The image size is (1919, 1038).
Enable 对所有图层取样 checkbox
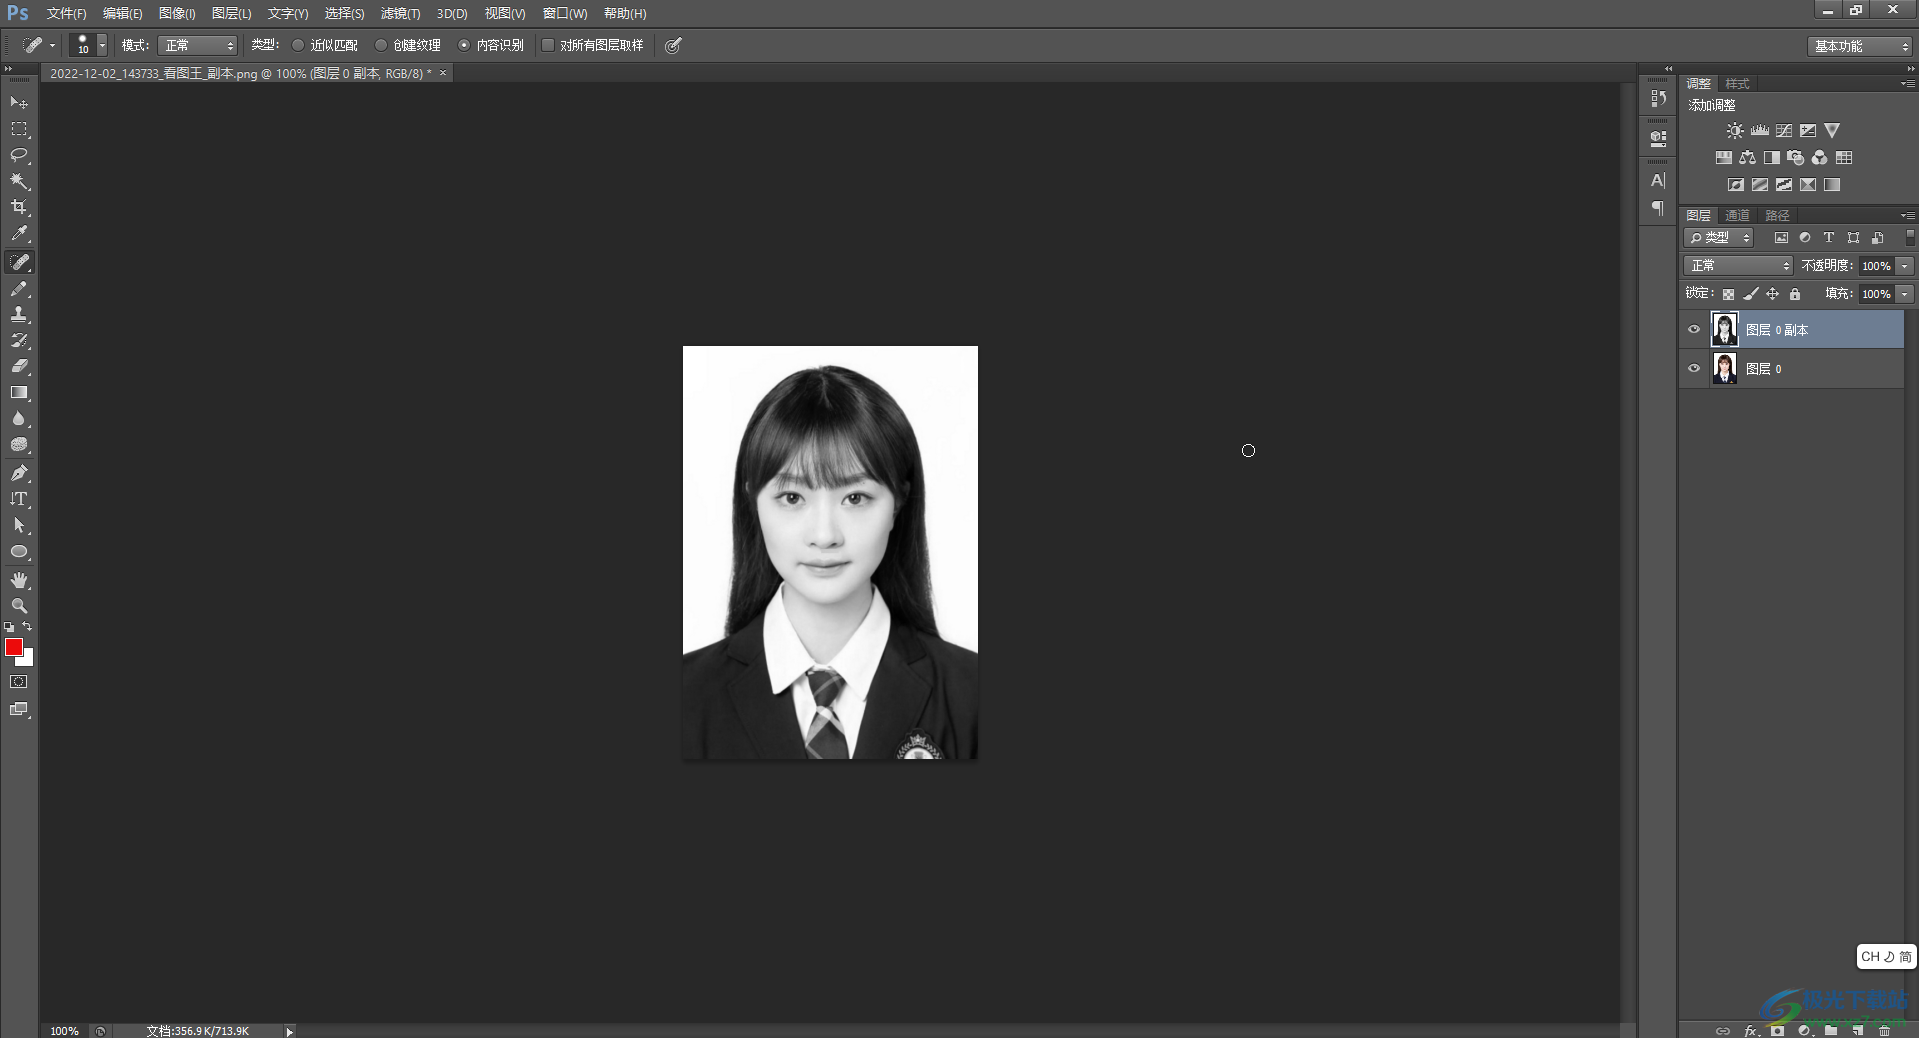548,45
